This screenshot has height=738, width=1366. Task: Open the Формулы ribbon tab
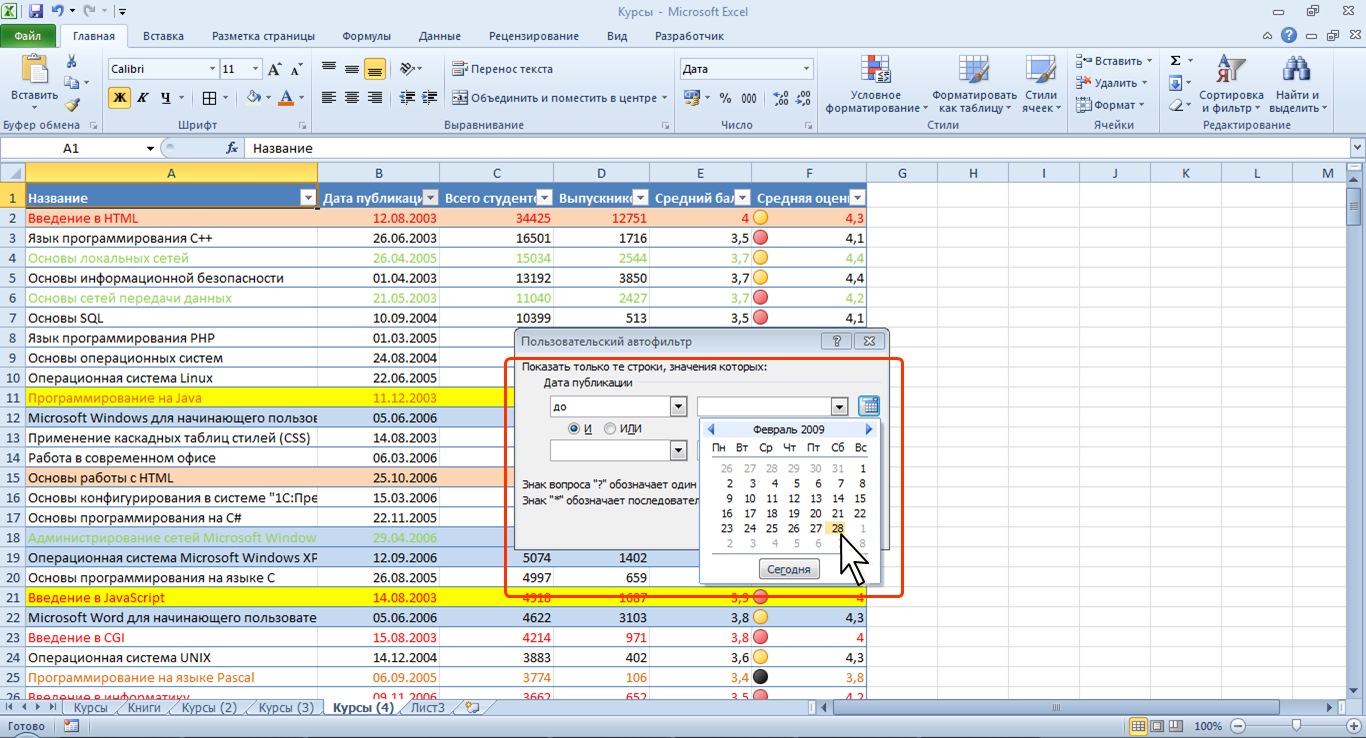(366, 36)
